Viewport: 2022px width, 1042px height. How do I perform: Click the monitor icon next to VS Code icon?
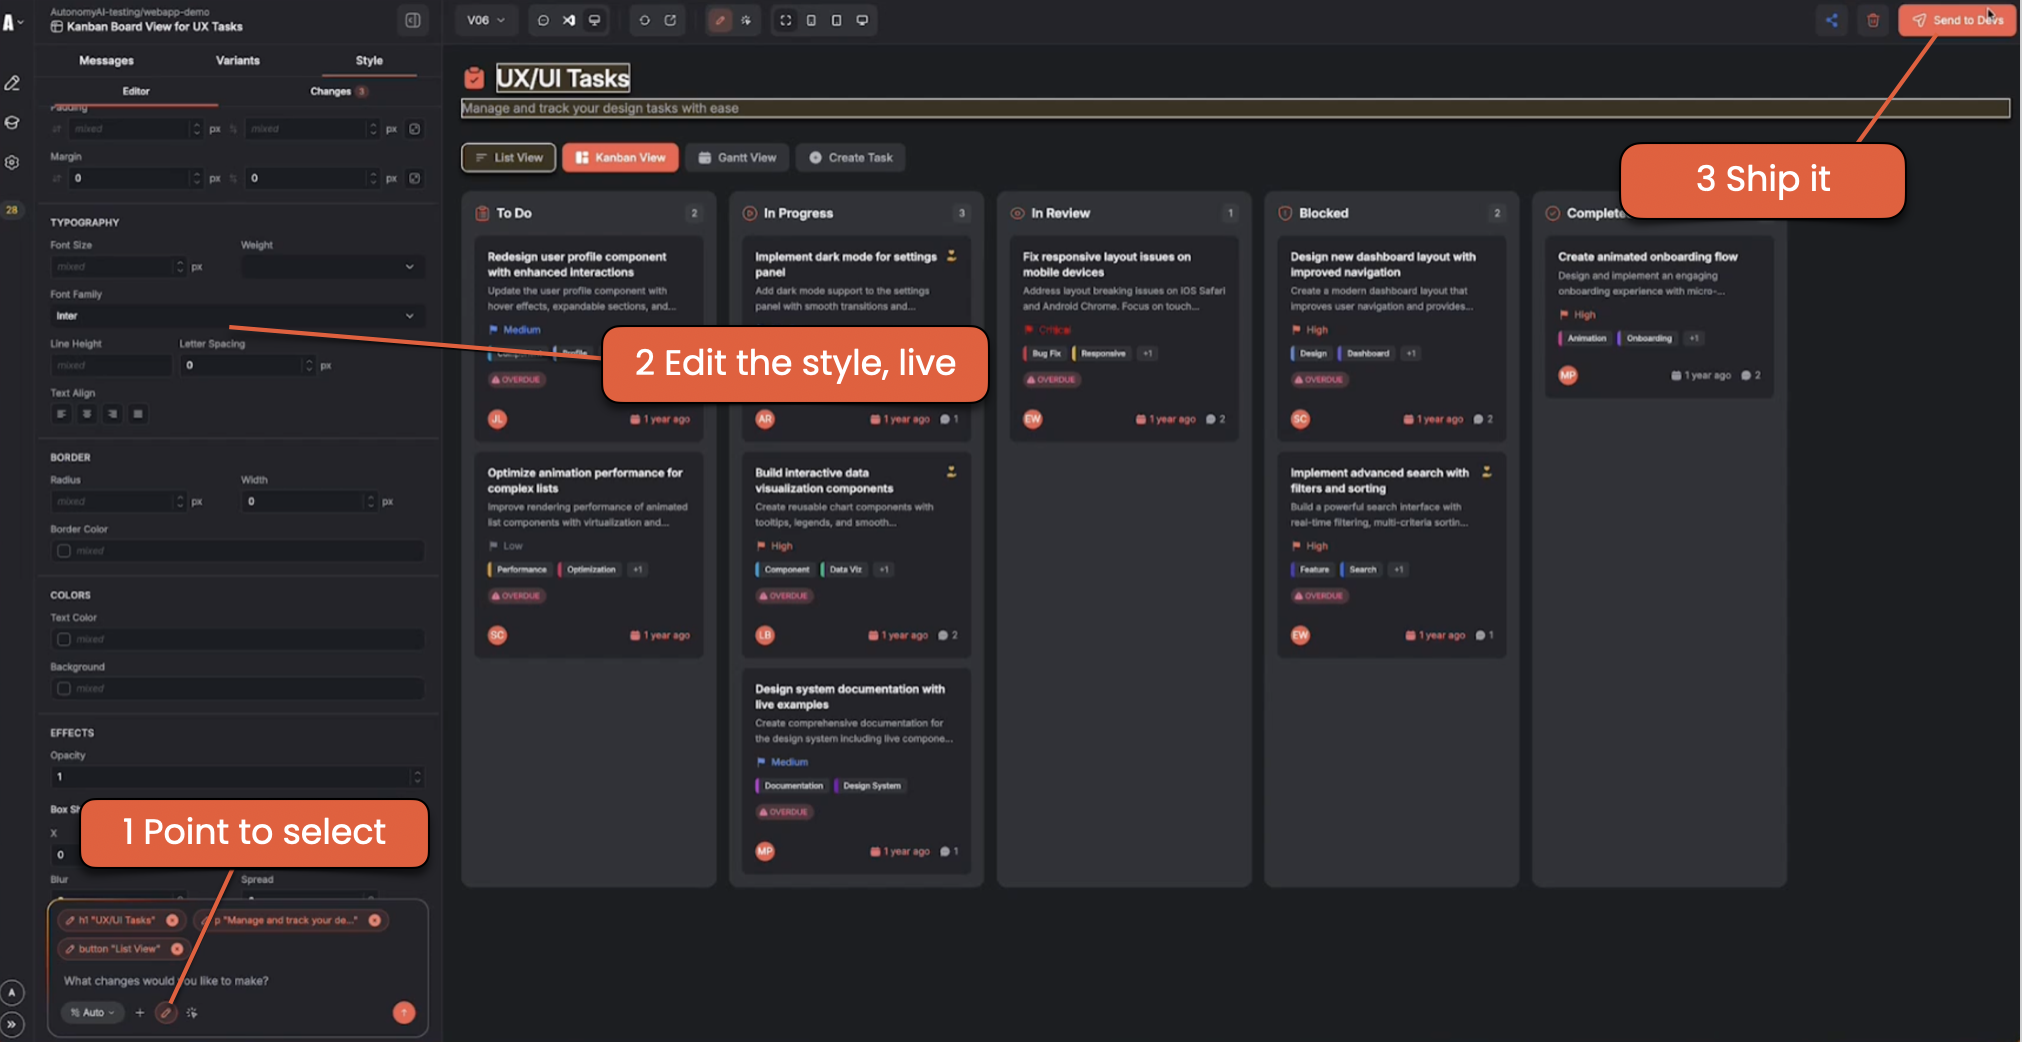click(x=595, y=20)
